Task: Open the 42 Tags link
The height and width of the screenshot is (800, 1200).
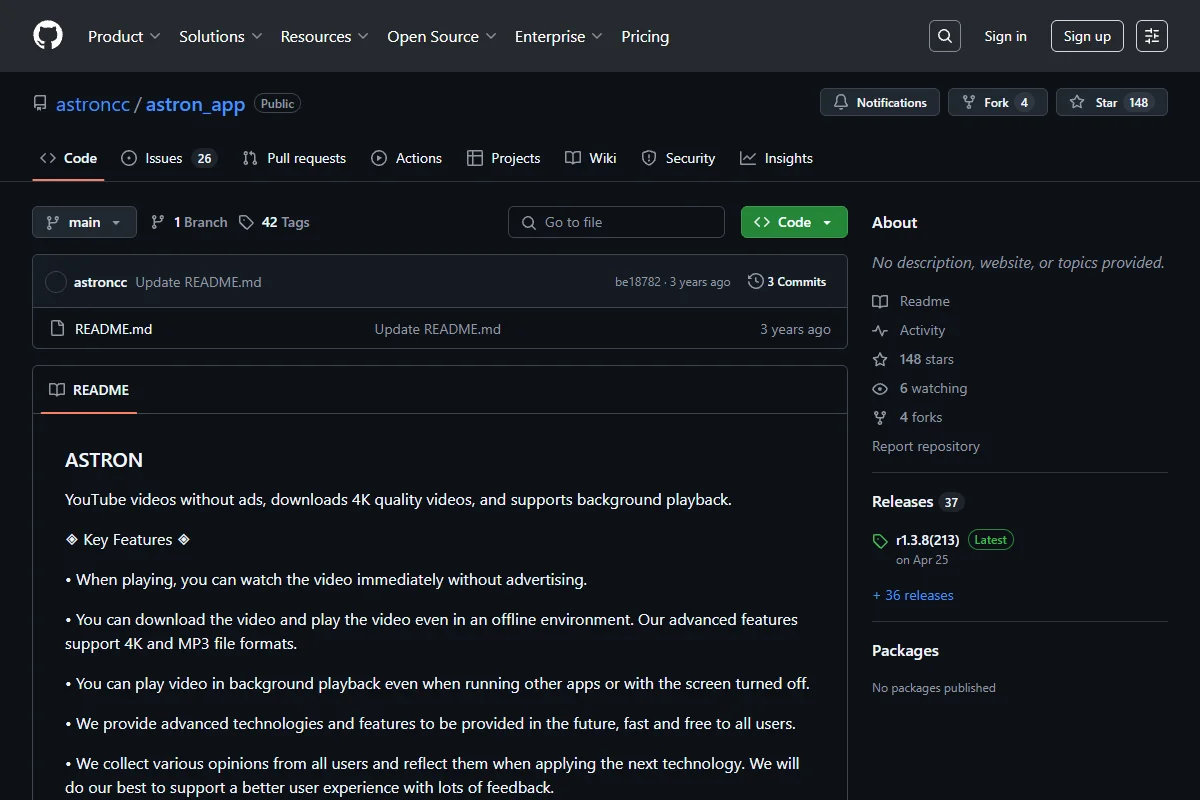Action: [274, 222]
